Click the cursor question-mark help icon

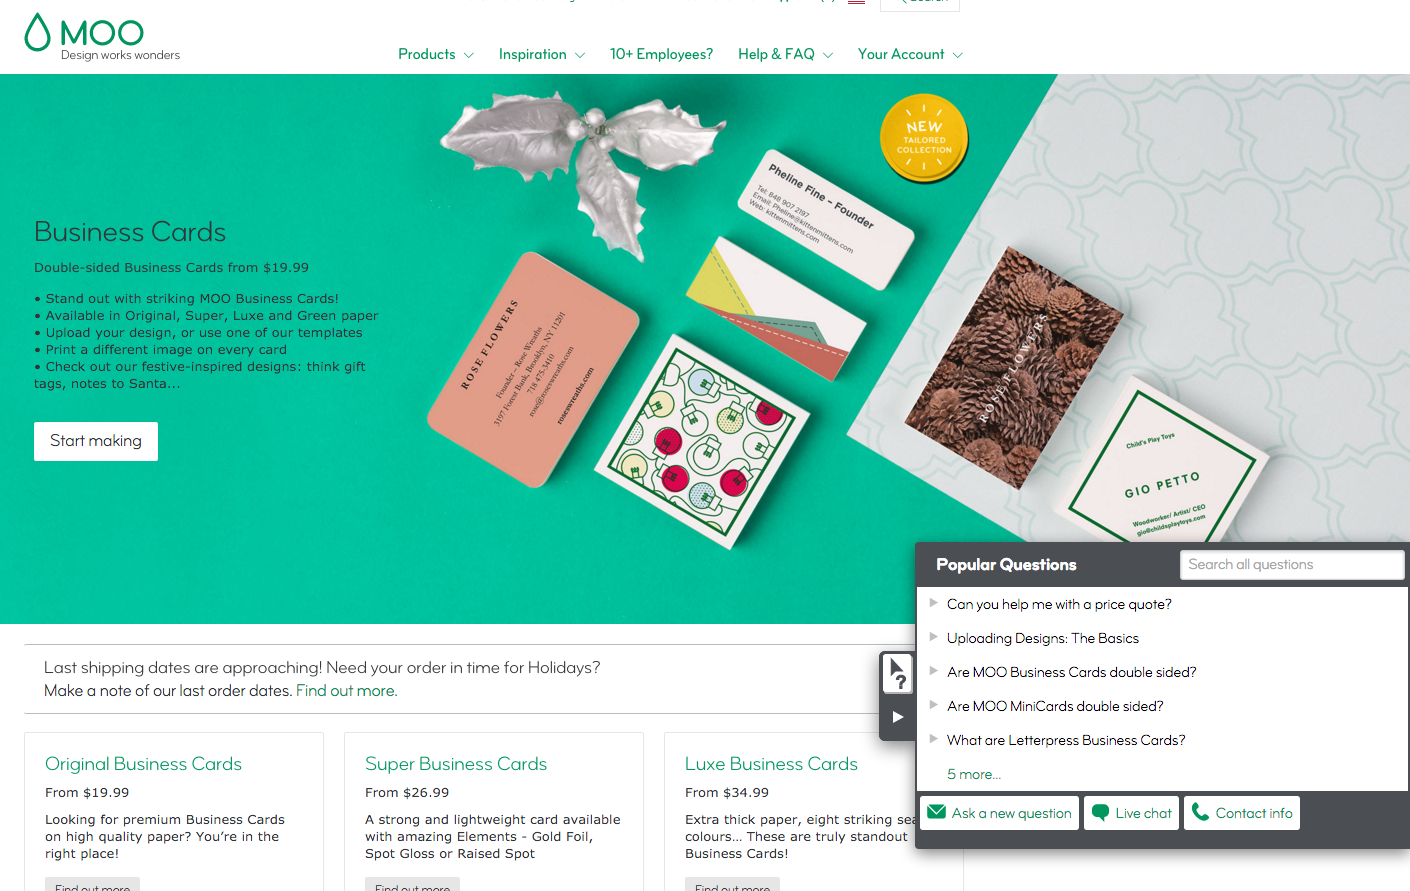[898, 674]
